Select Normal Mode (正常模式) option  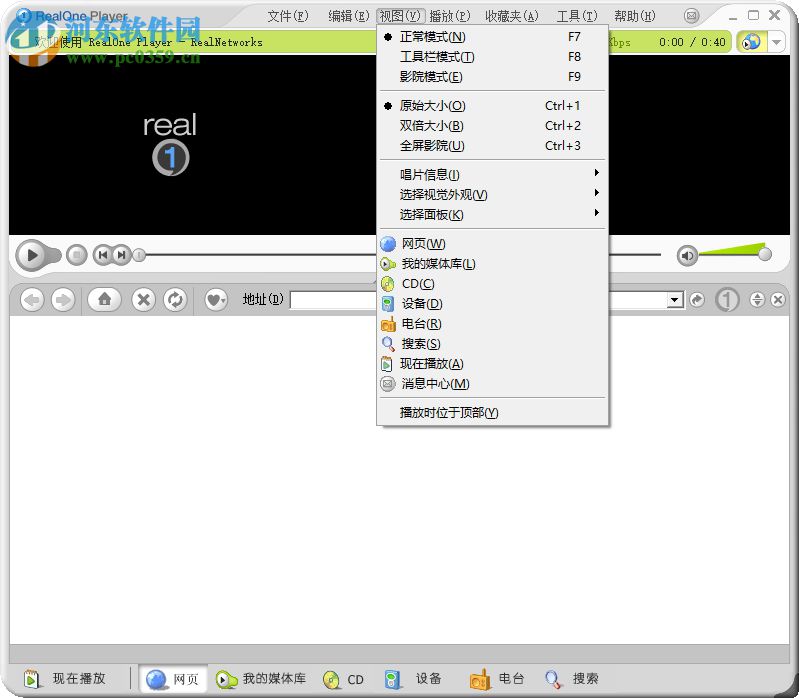493,37
